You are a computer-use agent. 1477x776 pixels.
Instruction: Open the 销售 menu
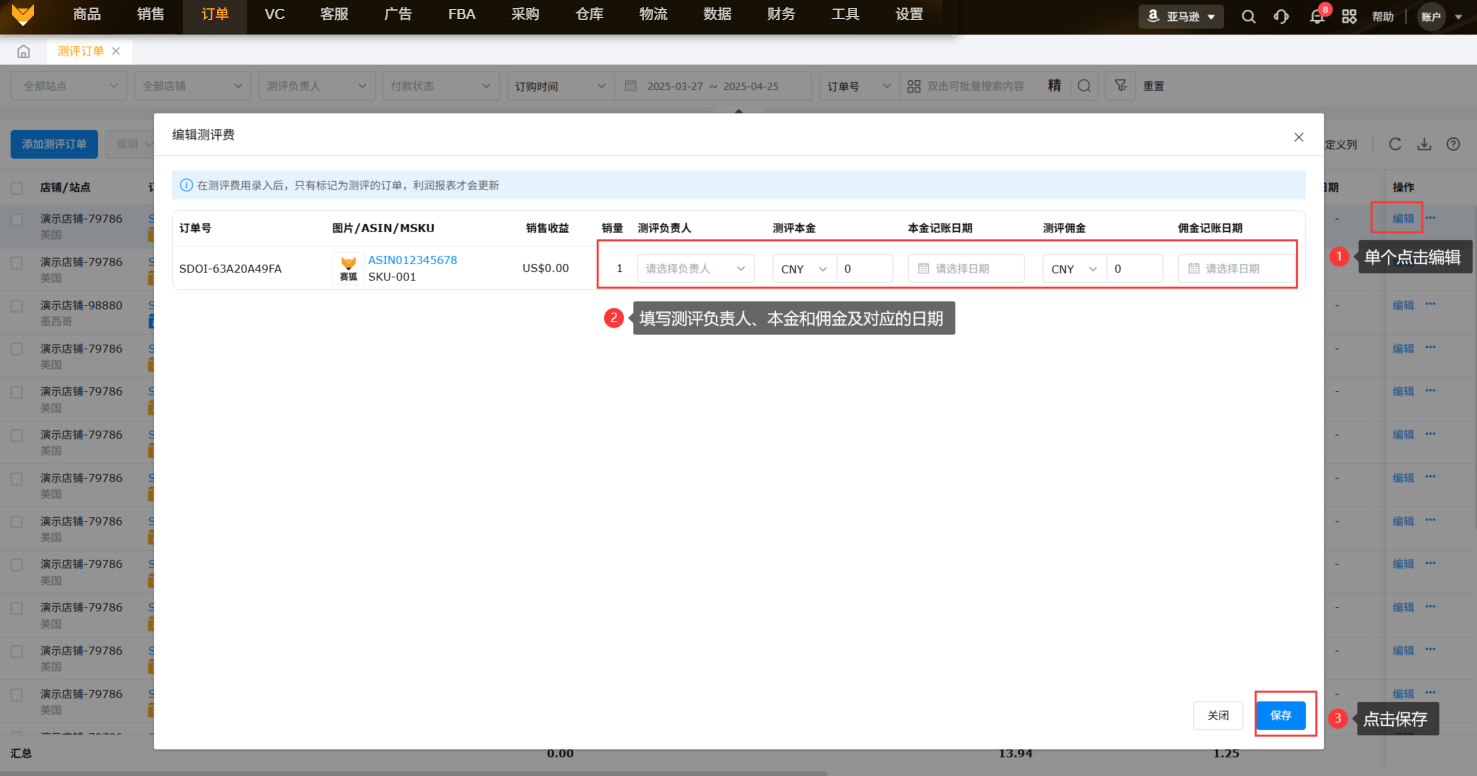point(151,15)
